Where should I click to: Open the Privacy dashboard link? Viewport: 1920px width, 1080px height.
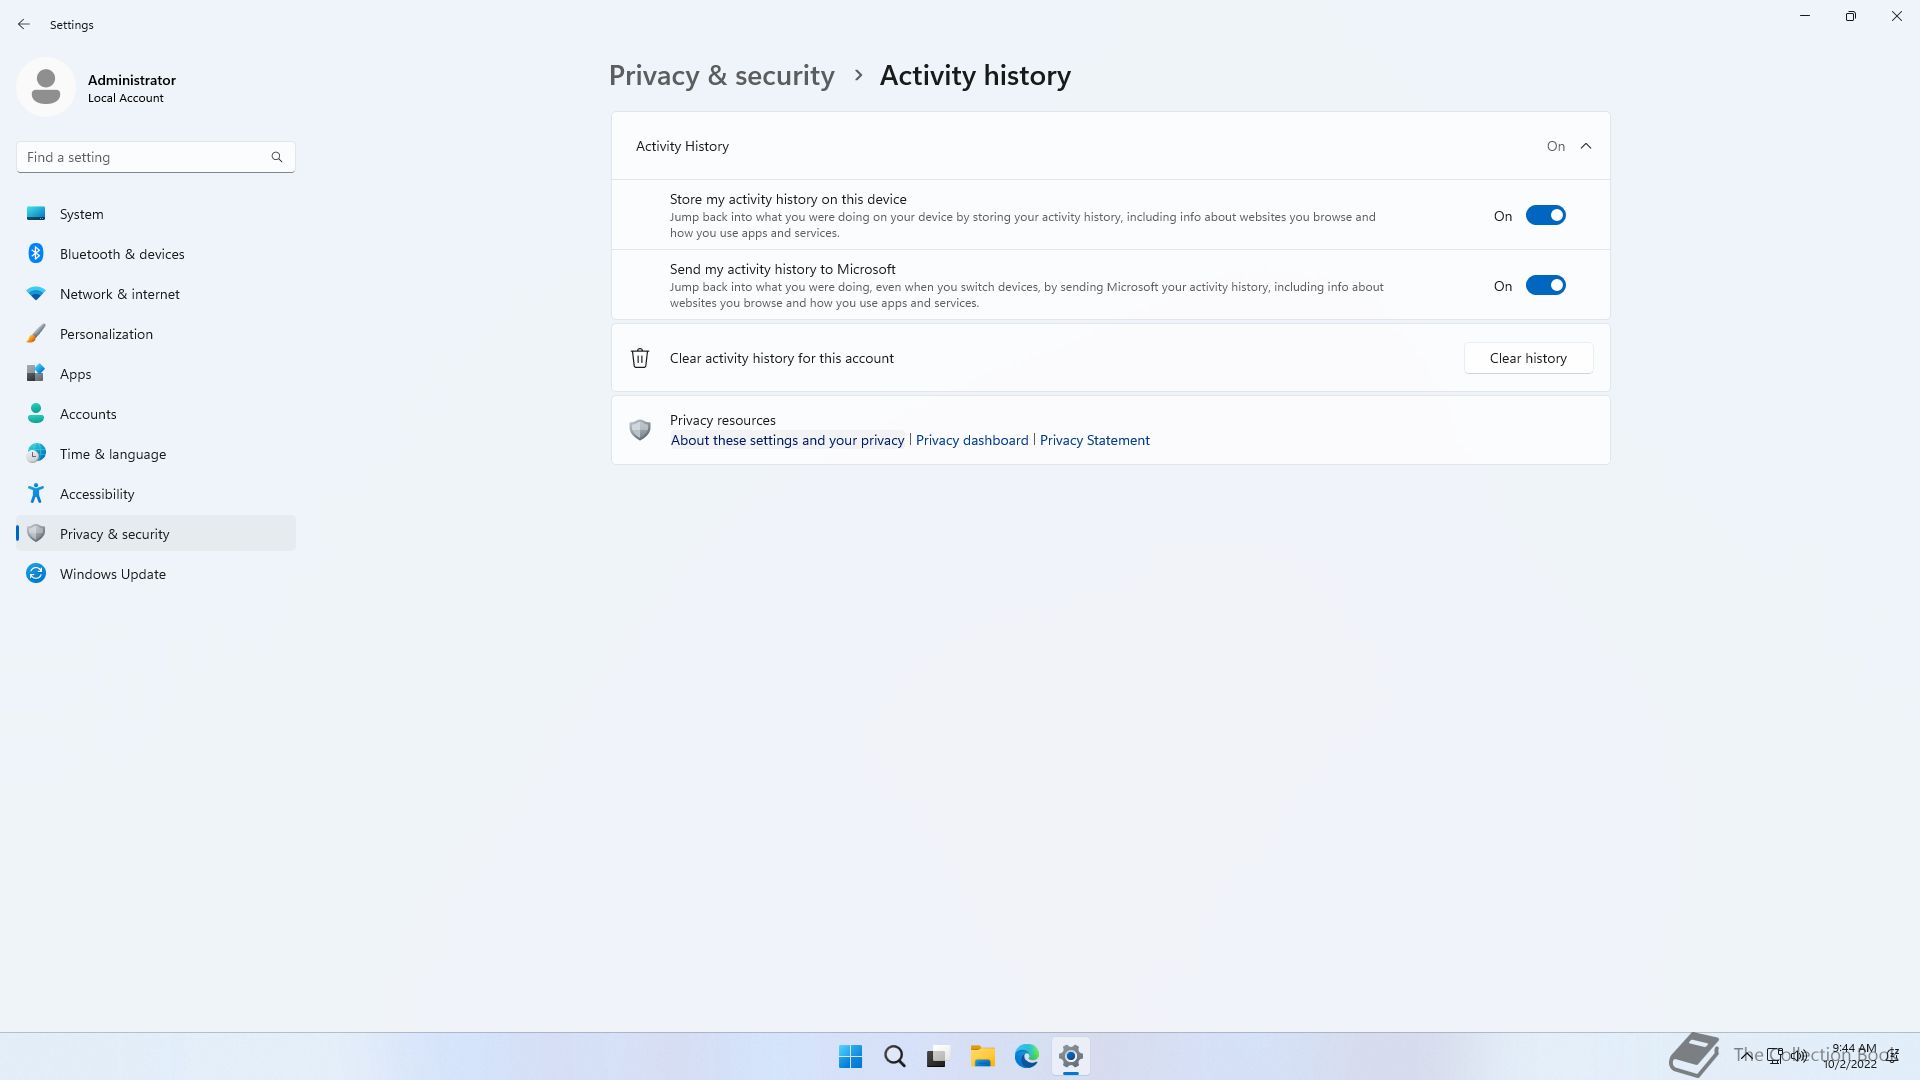(x=971, y=440)
